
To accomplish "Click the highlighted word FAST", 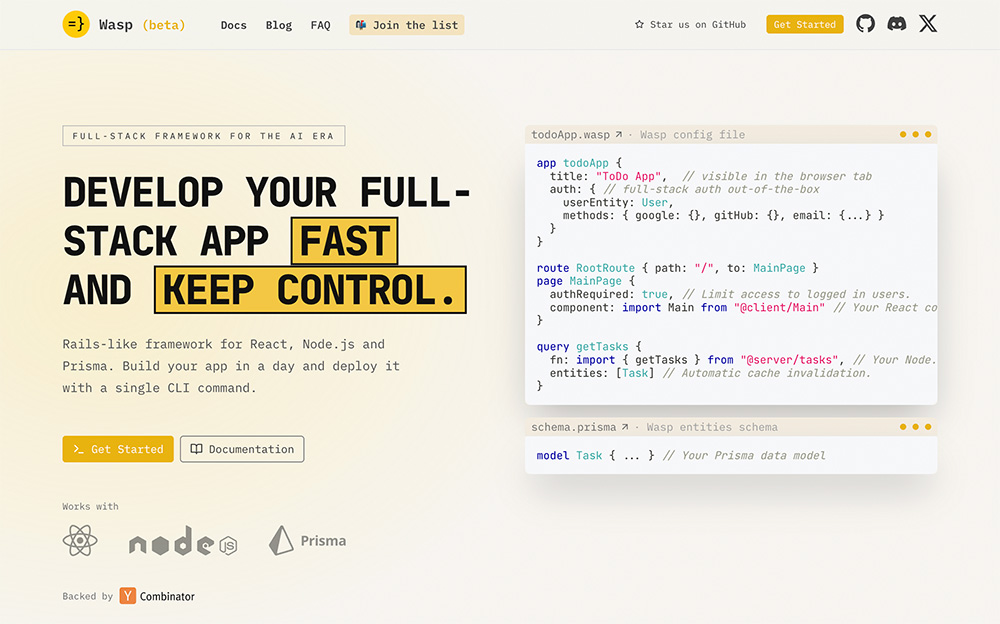I will point(344,241).
